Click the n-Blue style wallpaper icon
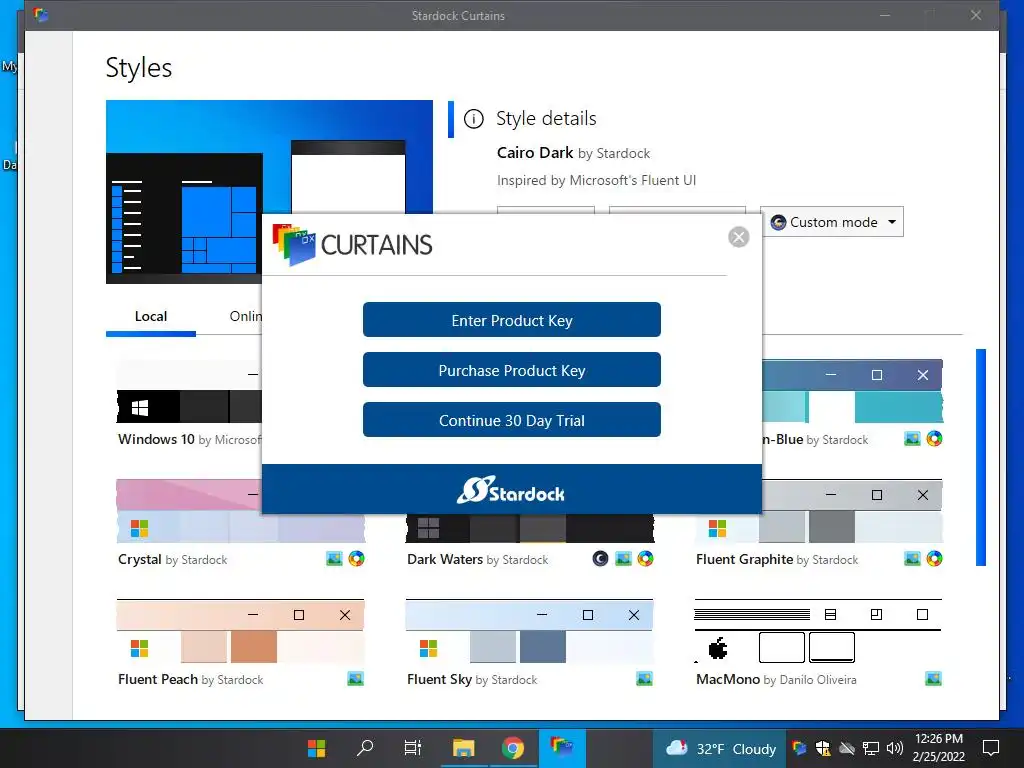The height and width of the screenshot is (768, 1024). coord(912,439)
